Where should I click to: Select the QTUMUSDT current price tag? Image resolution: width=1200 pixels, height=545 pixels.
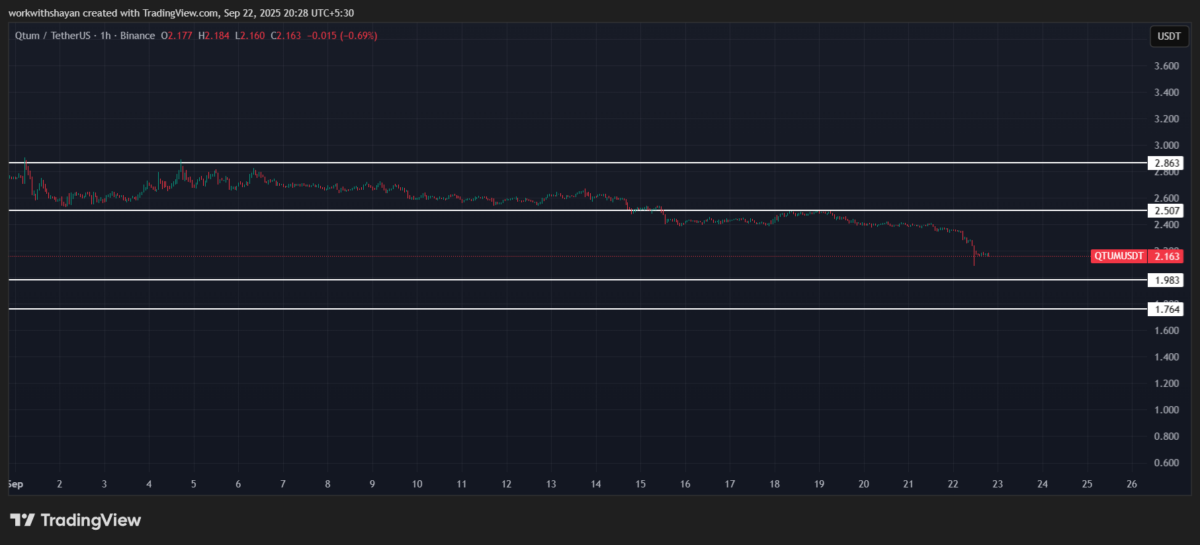(1138, 256)
